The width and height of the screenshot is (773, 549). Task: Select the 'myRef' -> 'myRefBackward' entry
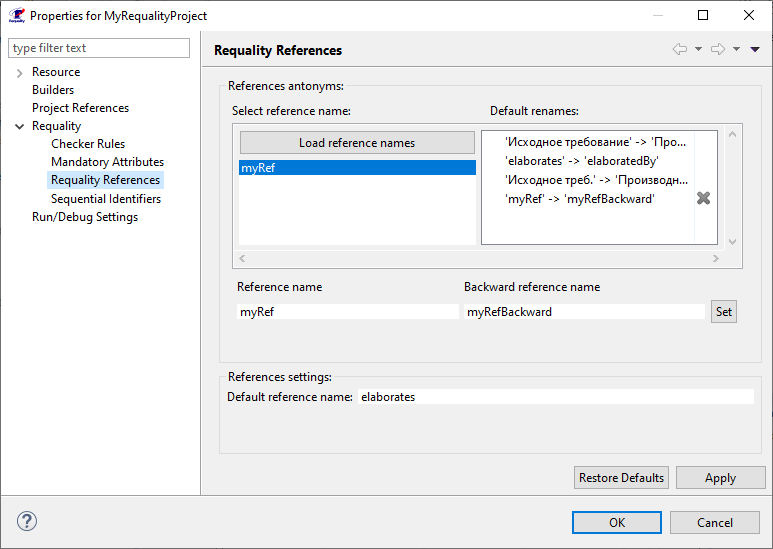(580, 199)
